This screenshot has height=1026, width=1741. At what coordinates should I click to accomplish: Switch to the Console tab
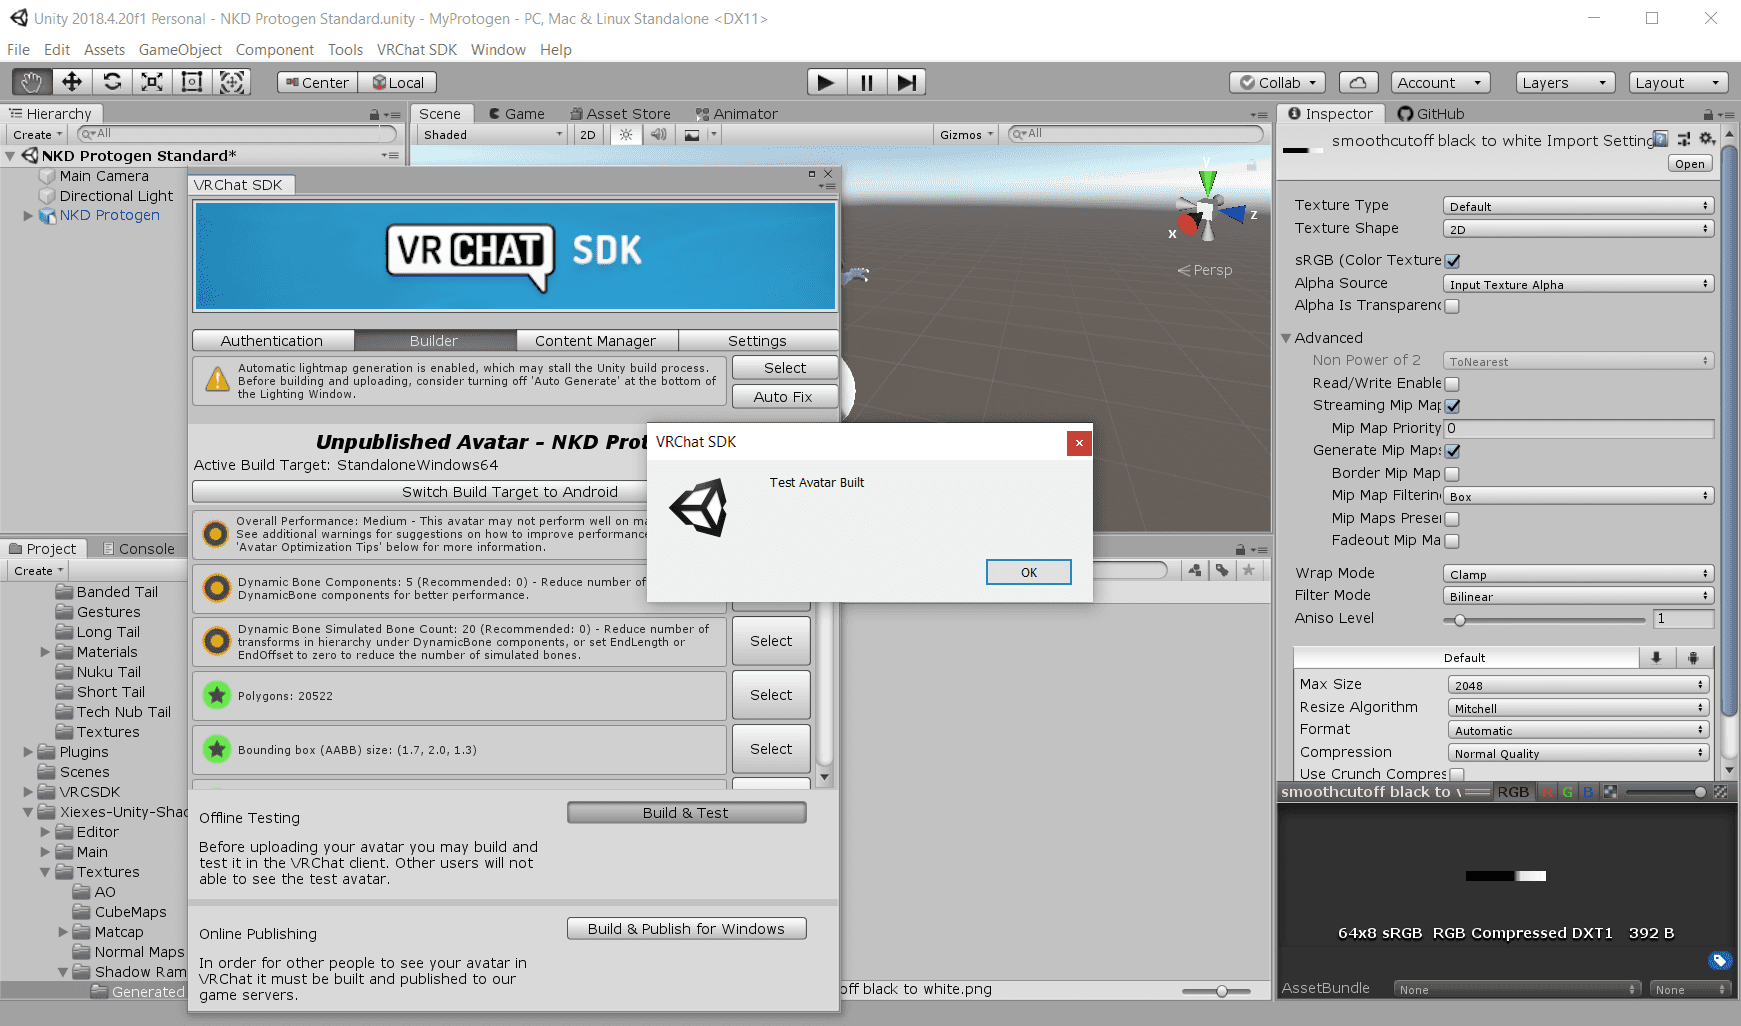tap(138, 549)
